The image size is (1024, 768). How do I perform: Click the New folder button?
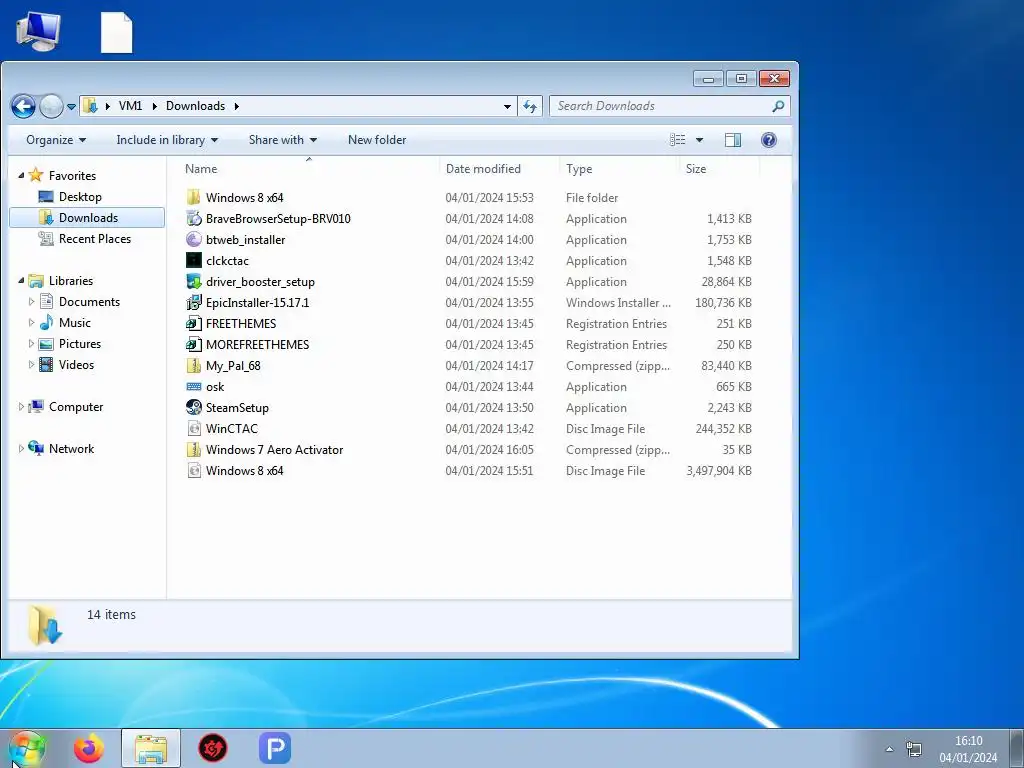click(377, 140)
